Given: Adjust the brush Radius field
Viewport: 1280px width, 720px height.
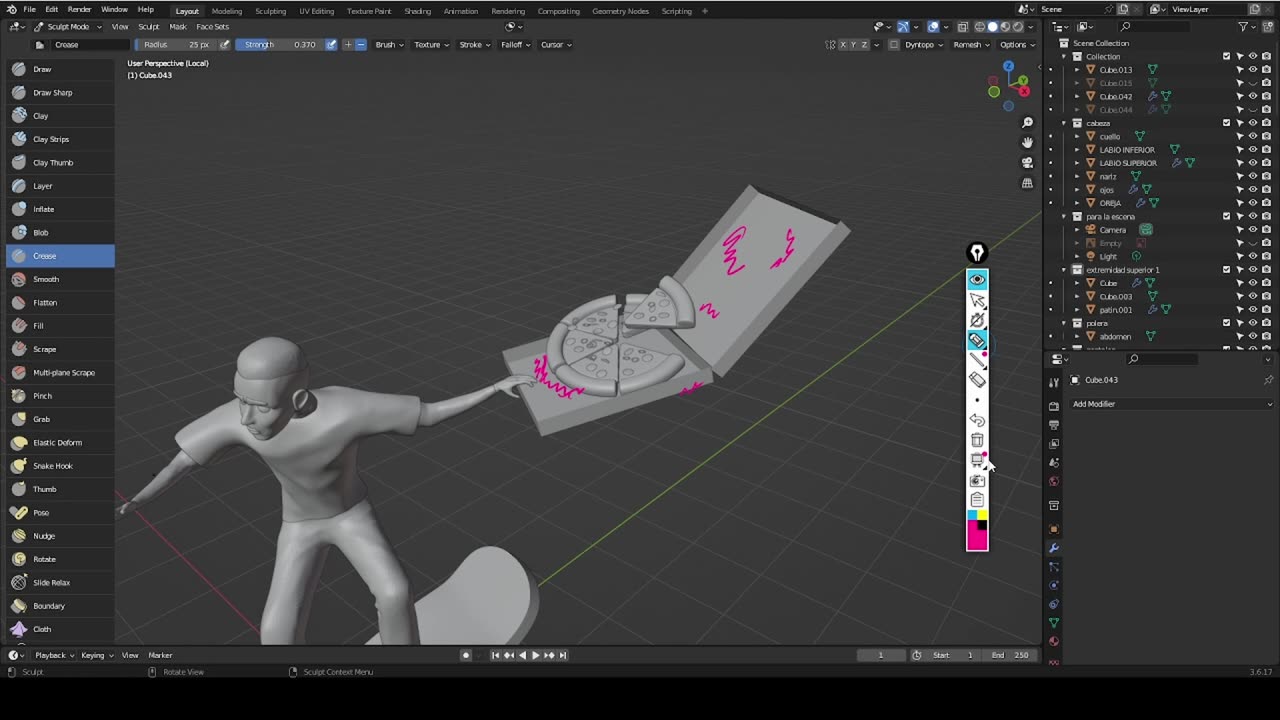Looking at the screenshot, I should pos(176,45).
